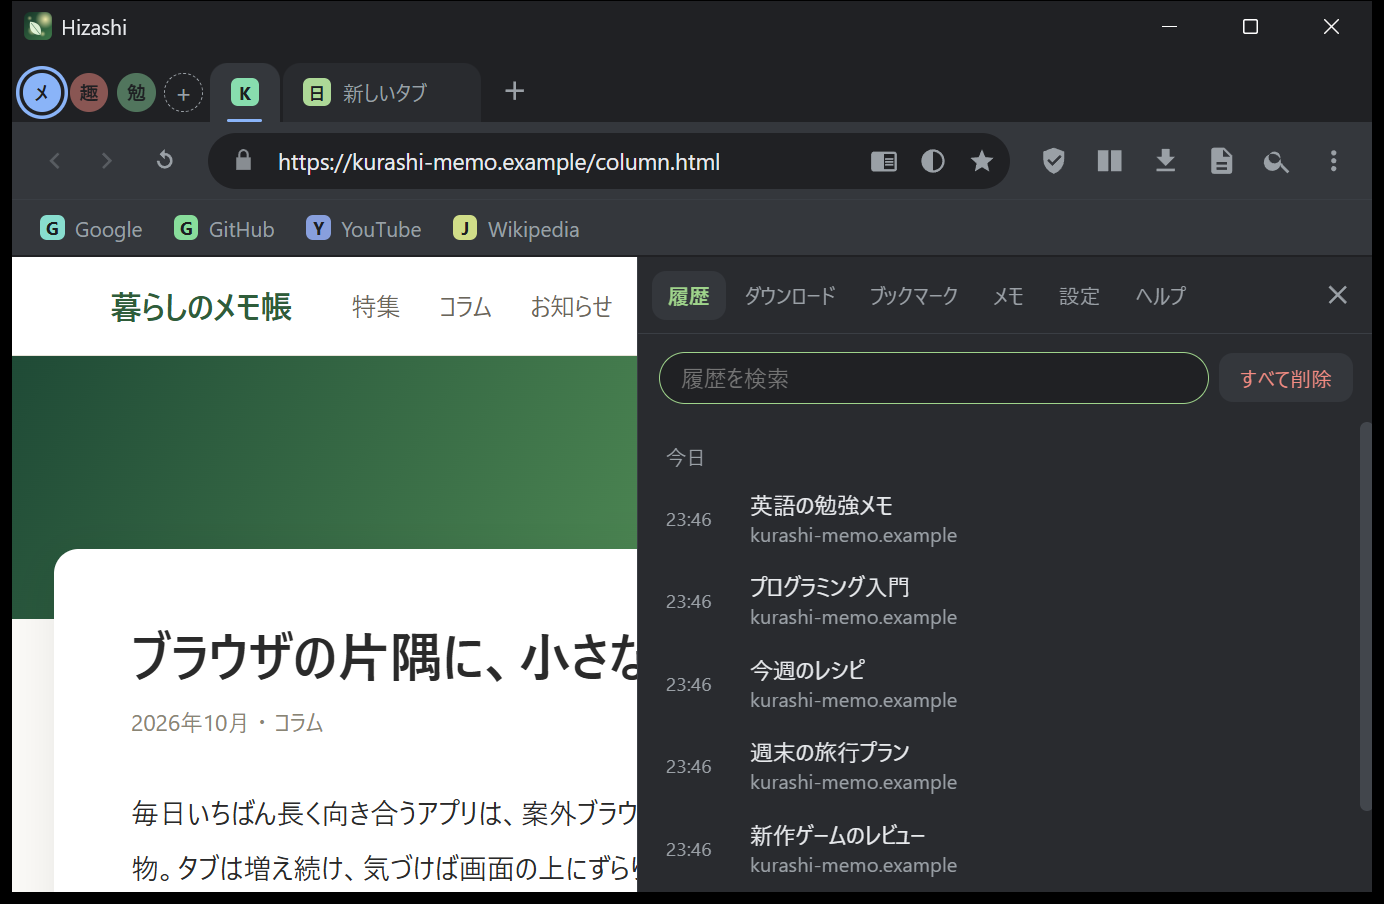Viewport: 1384px width, 904px height.
Task: Focus the 履歴を検索 search field
Action: 934,378
